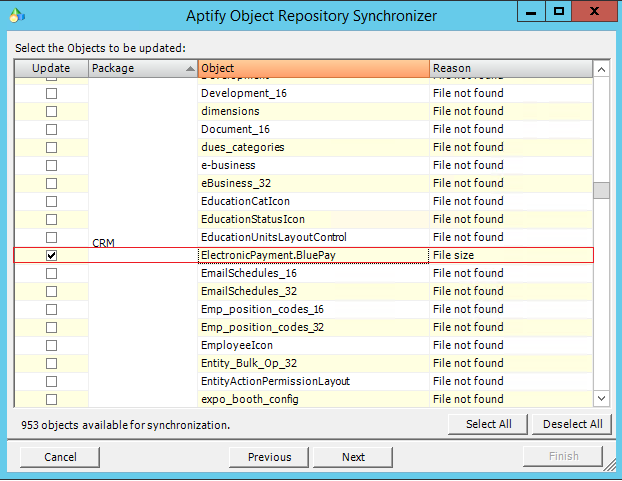Minimize the Synchronizer window
Screen dimensions: 622x481
531,12
